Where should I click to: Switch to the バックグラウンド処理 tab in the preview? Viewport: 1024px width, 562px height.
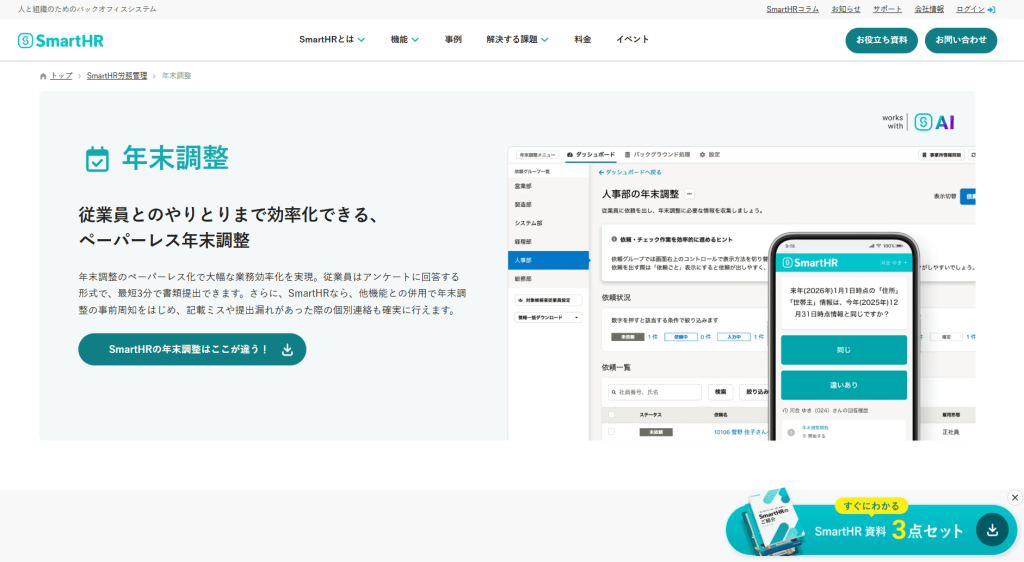coord(657,155)
